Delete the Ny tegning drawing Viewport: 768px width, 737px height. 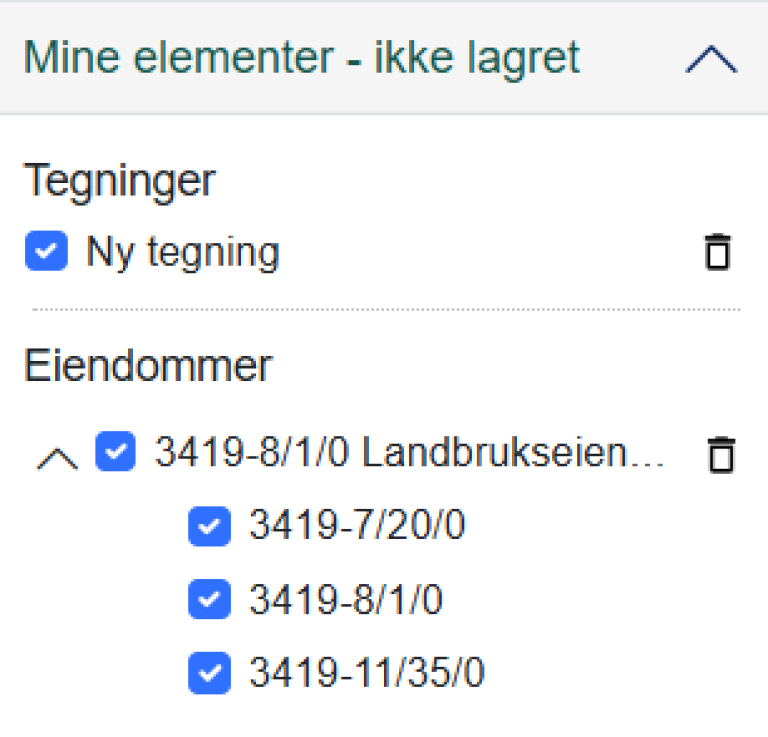718,252
